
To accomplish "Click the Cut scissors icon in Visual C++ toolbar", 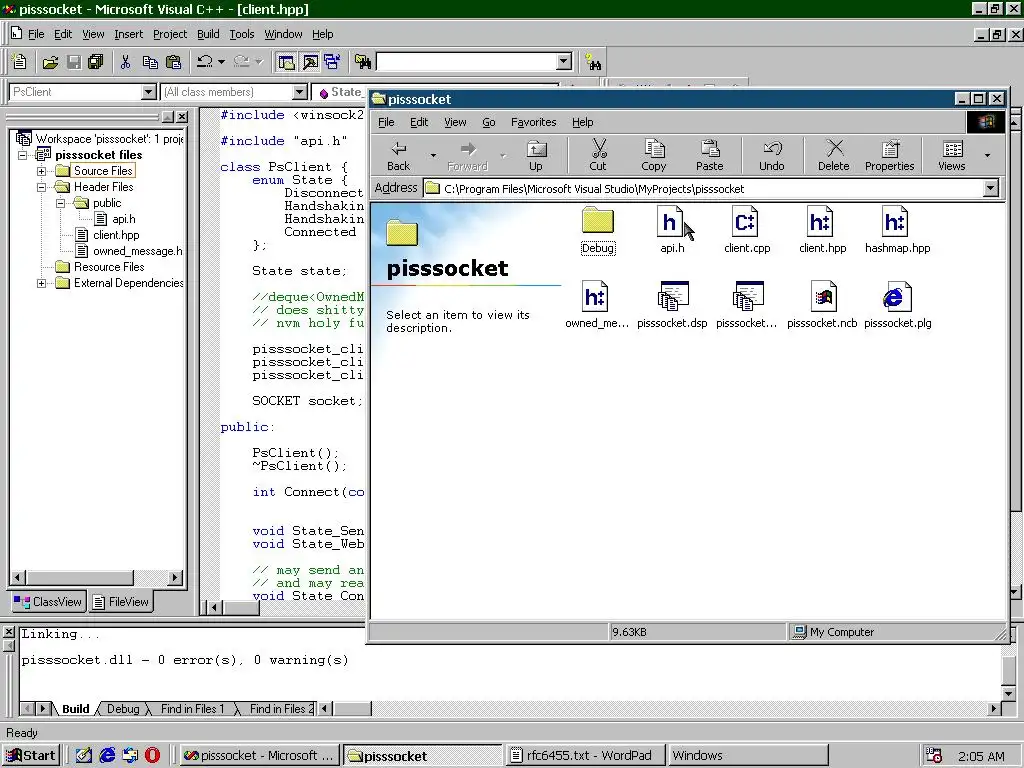I will (x=125, y=62).
